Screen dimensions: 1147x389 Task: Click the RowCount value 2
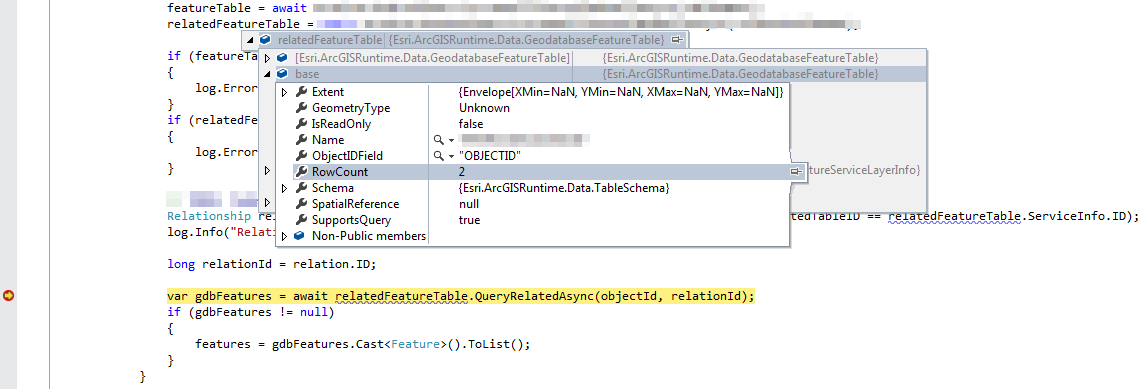coord(462,172)
